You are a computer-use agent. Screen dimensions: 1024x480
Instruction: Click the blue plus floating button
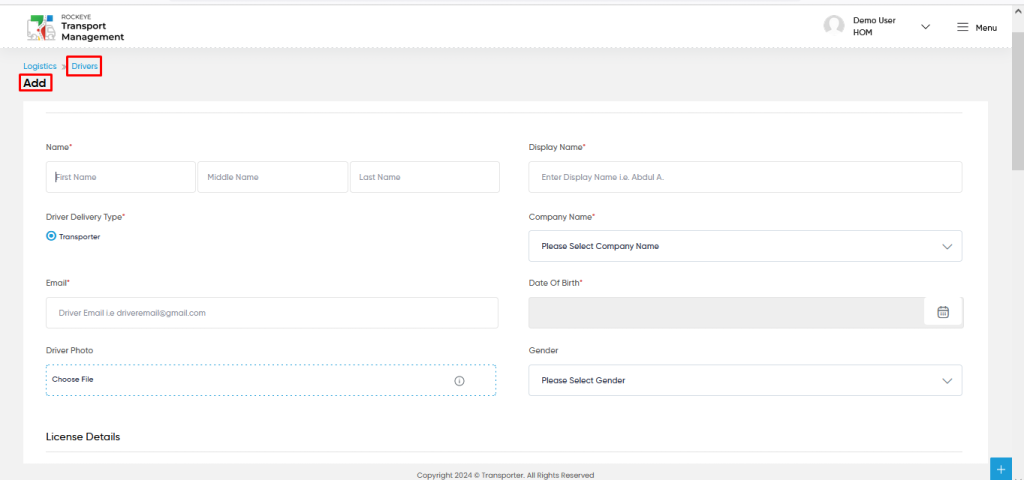(x=1000, y=469)
